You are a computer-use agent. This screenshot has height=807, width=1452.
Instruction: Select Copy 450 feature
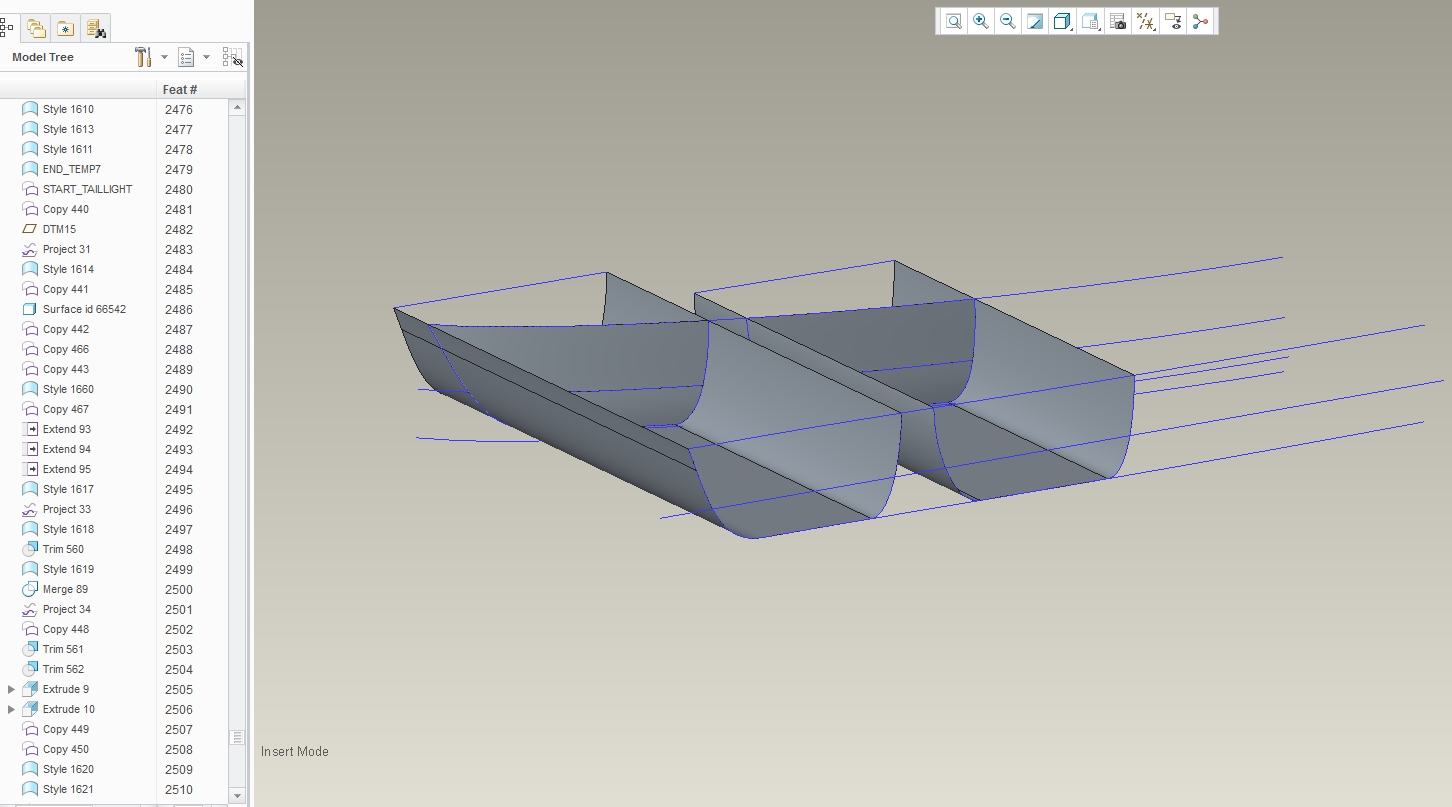tap(66, 749)
